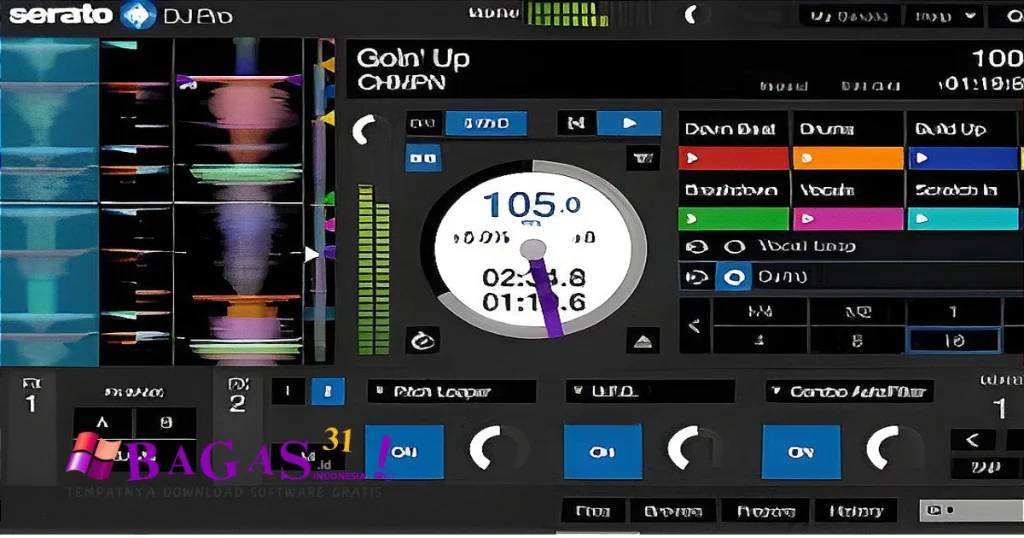The height and width of the screenshot is (538, 1024).
Task: Select the "Goin' Up" track title
Action: point(413,59)
